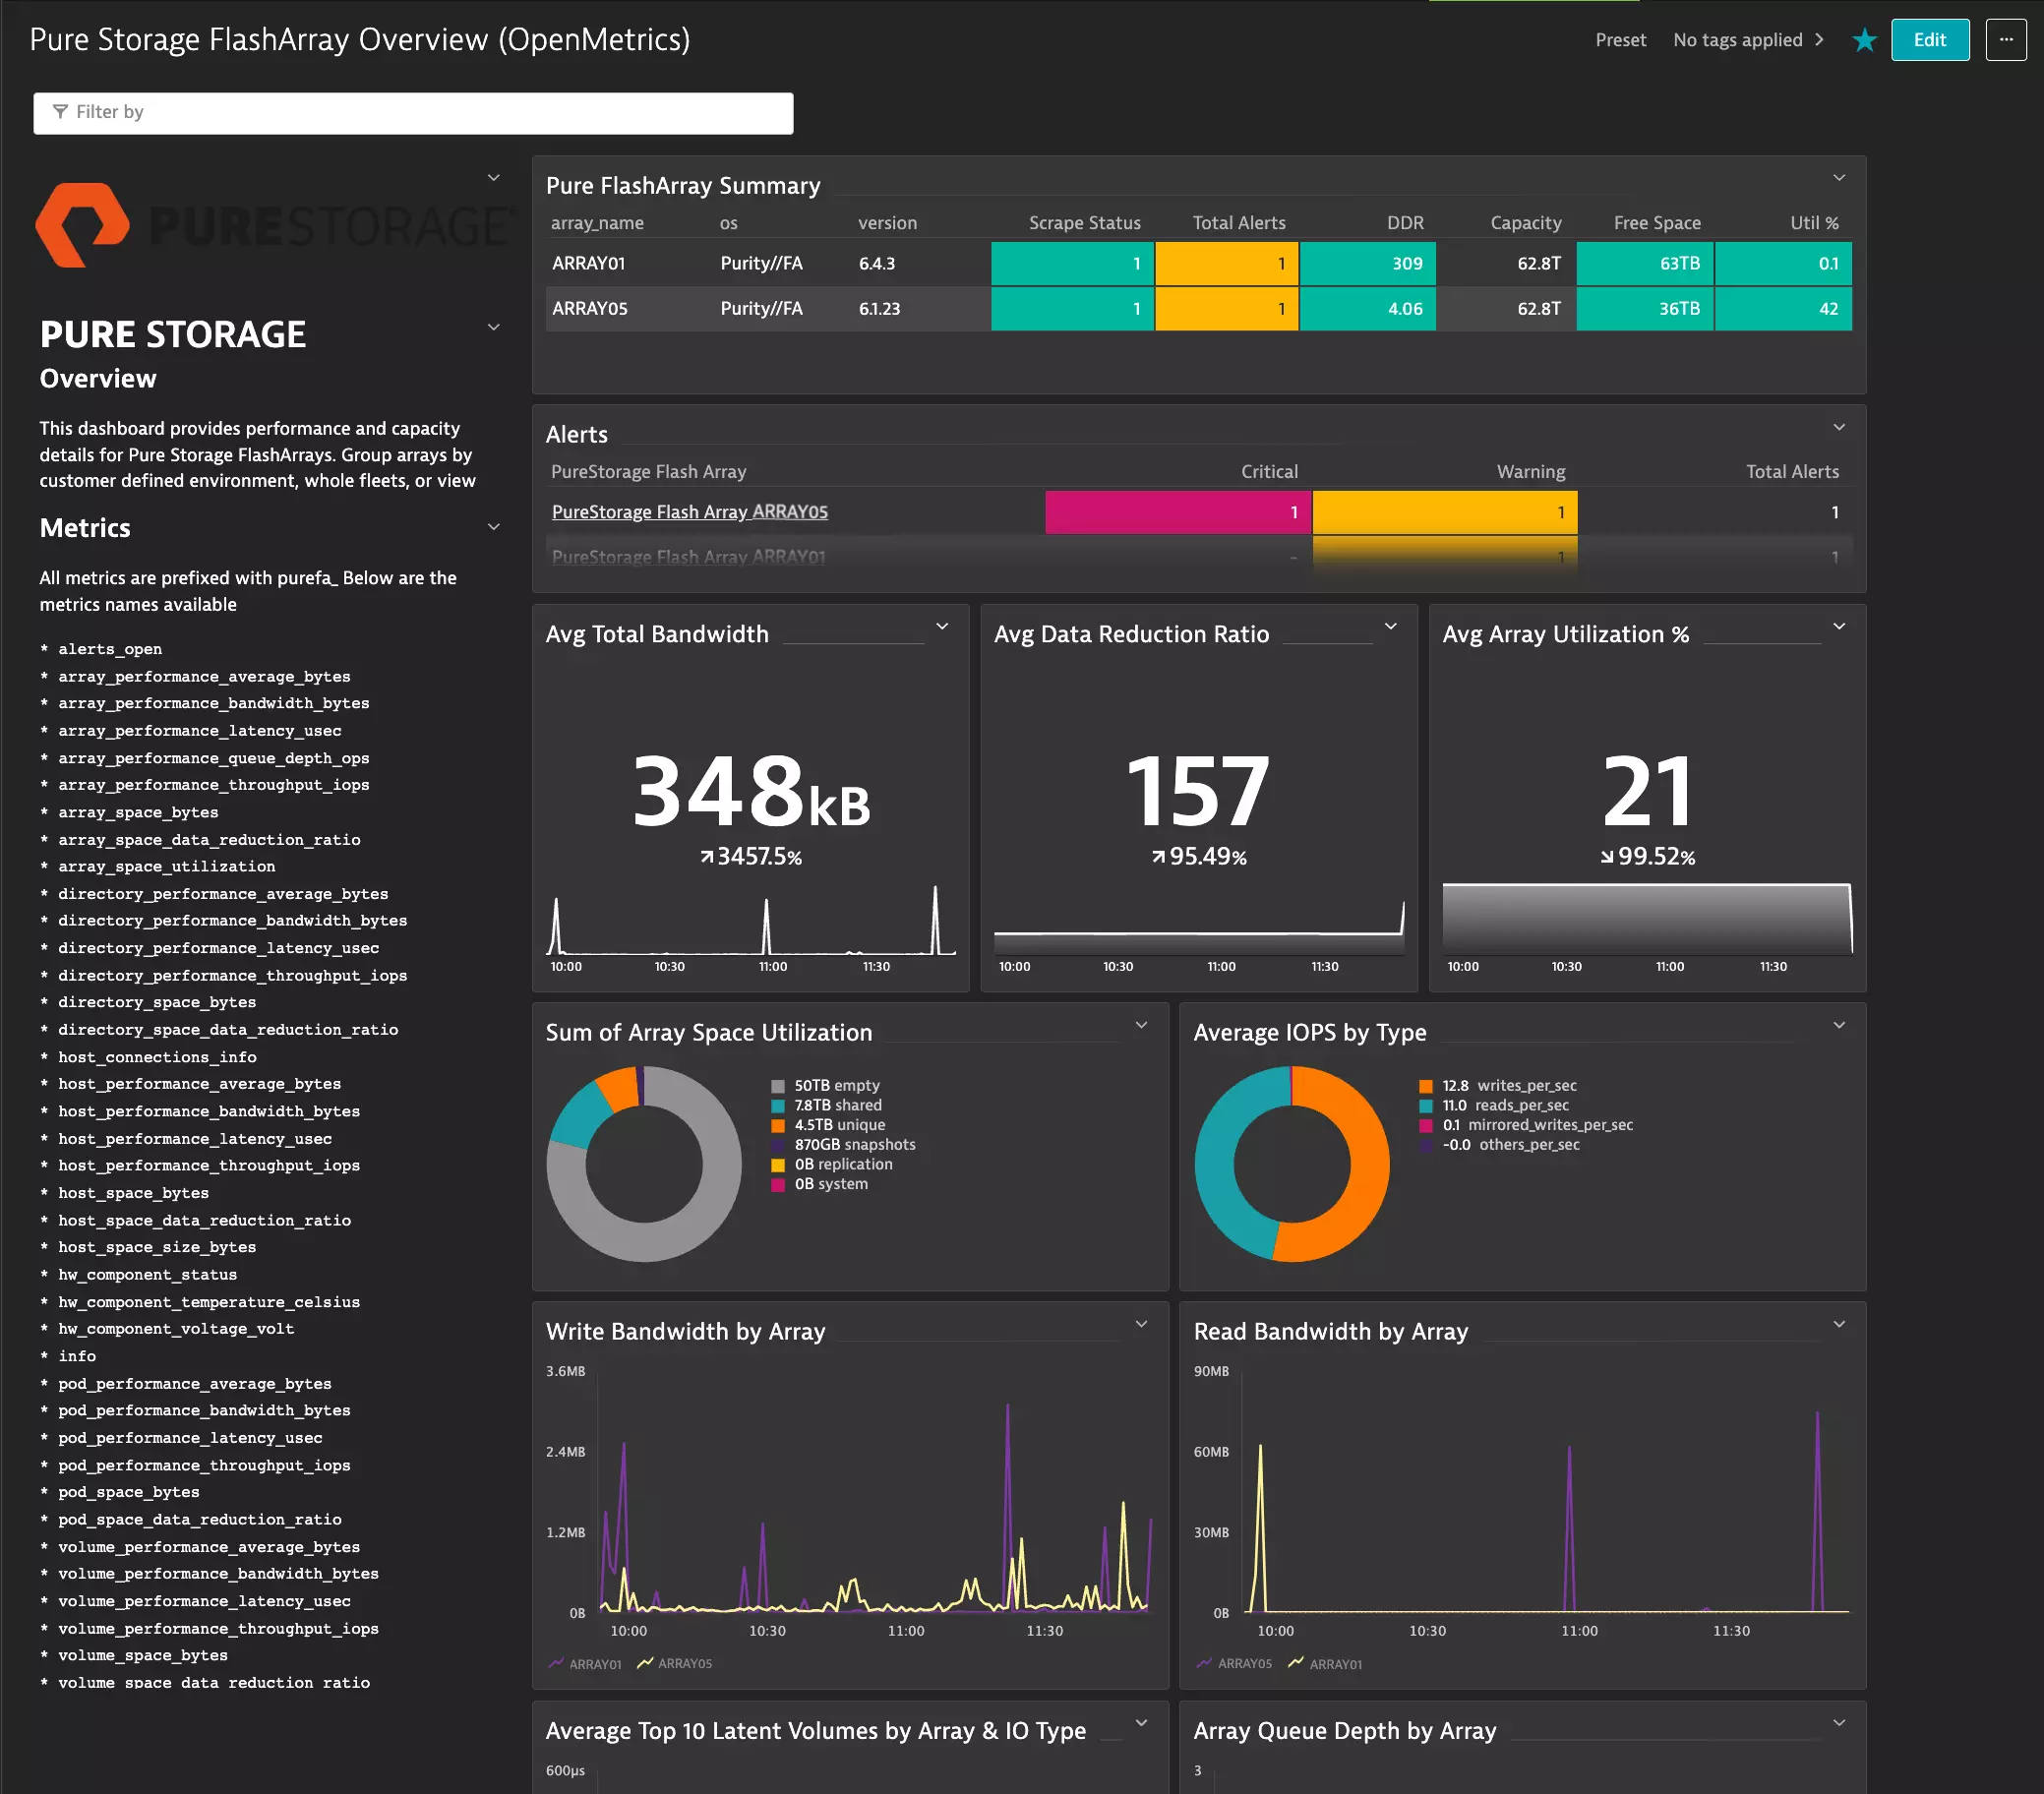This screenshot has height=1794, width=2044.
Task: Click the Preset label in header
Action: click(x=1620, y=40)
